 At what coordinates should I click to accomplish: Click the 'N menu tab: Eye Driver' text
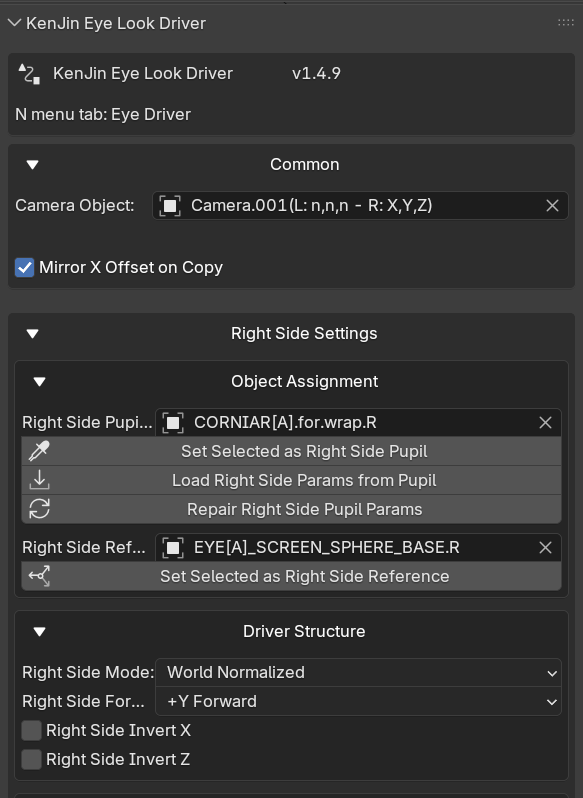pyautogui.click(x=103, y=115)
